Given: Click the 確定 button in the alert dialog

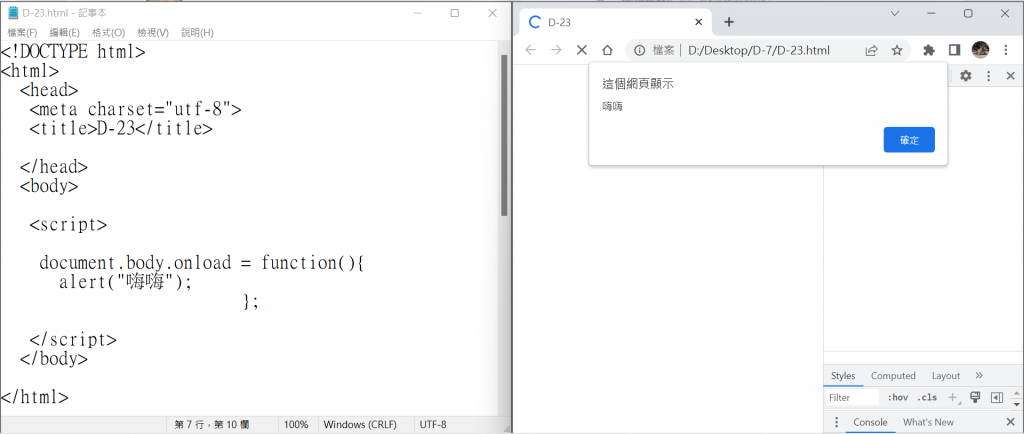Looking at the screenshot, I should 909,140.
